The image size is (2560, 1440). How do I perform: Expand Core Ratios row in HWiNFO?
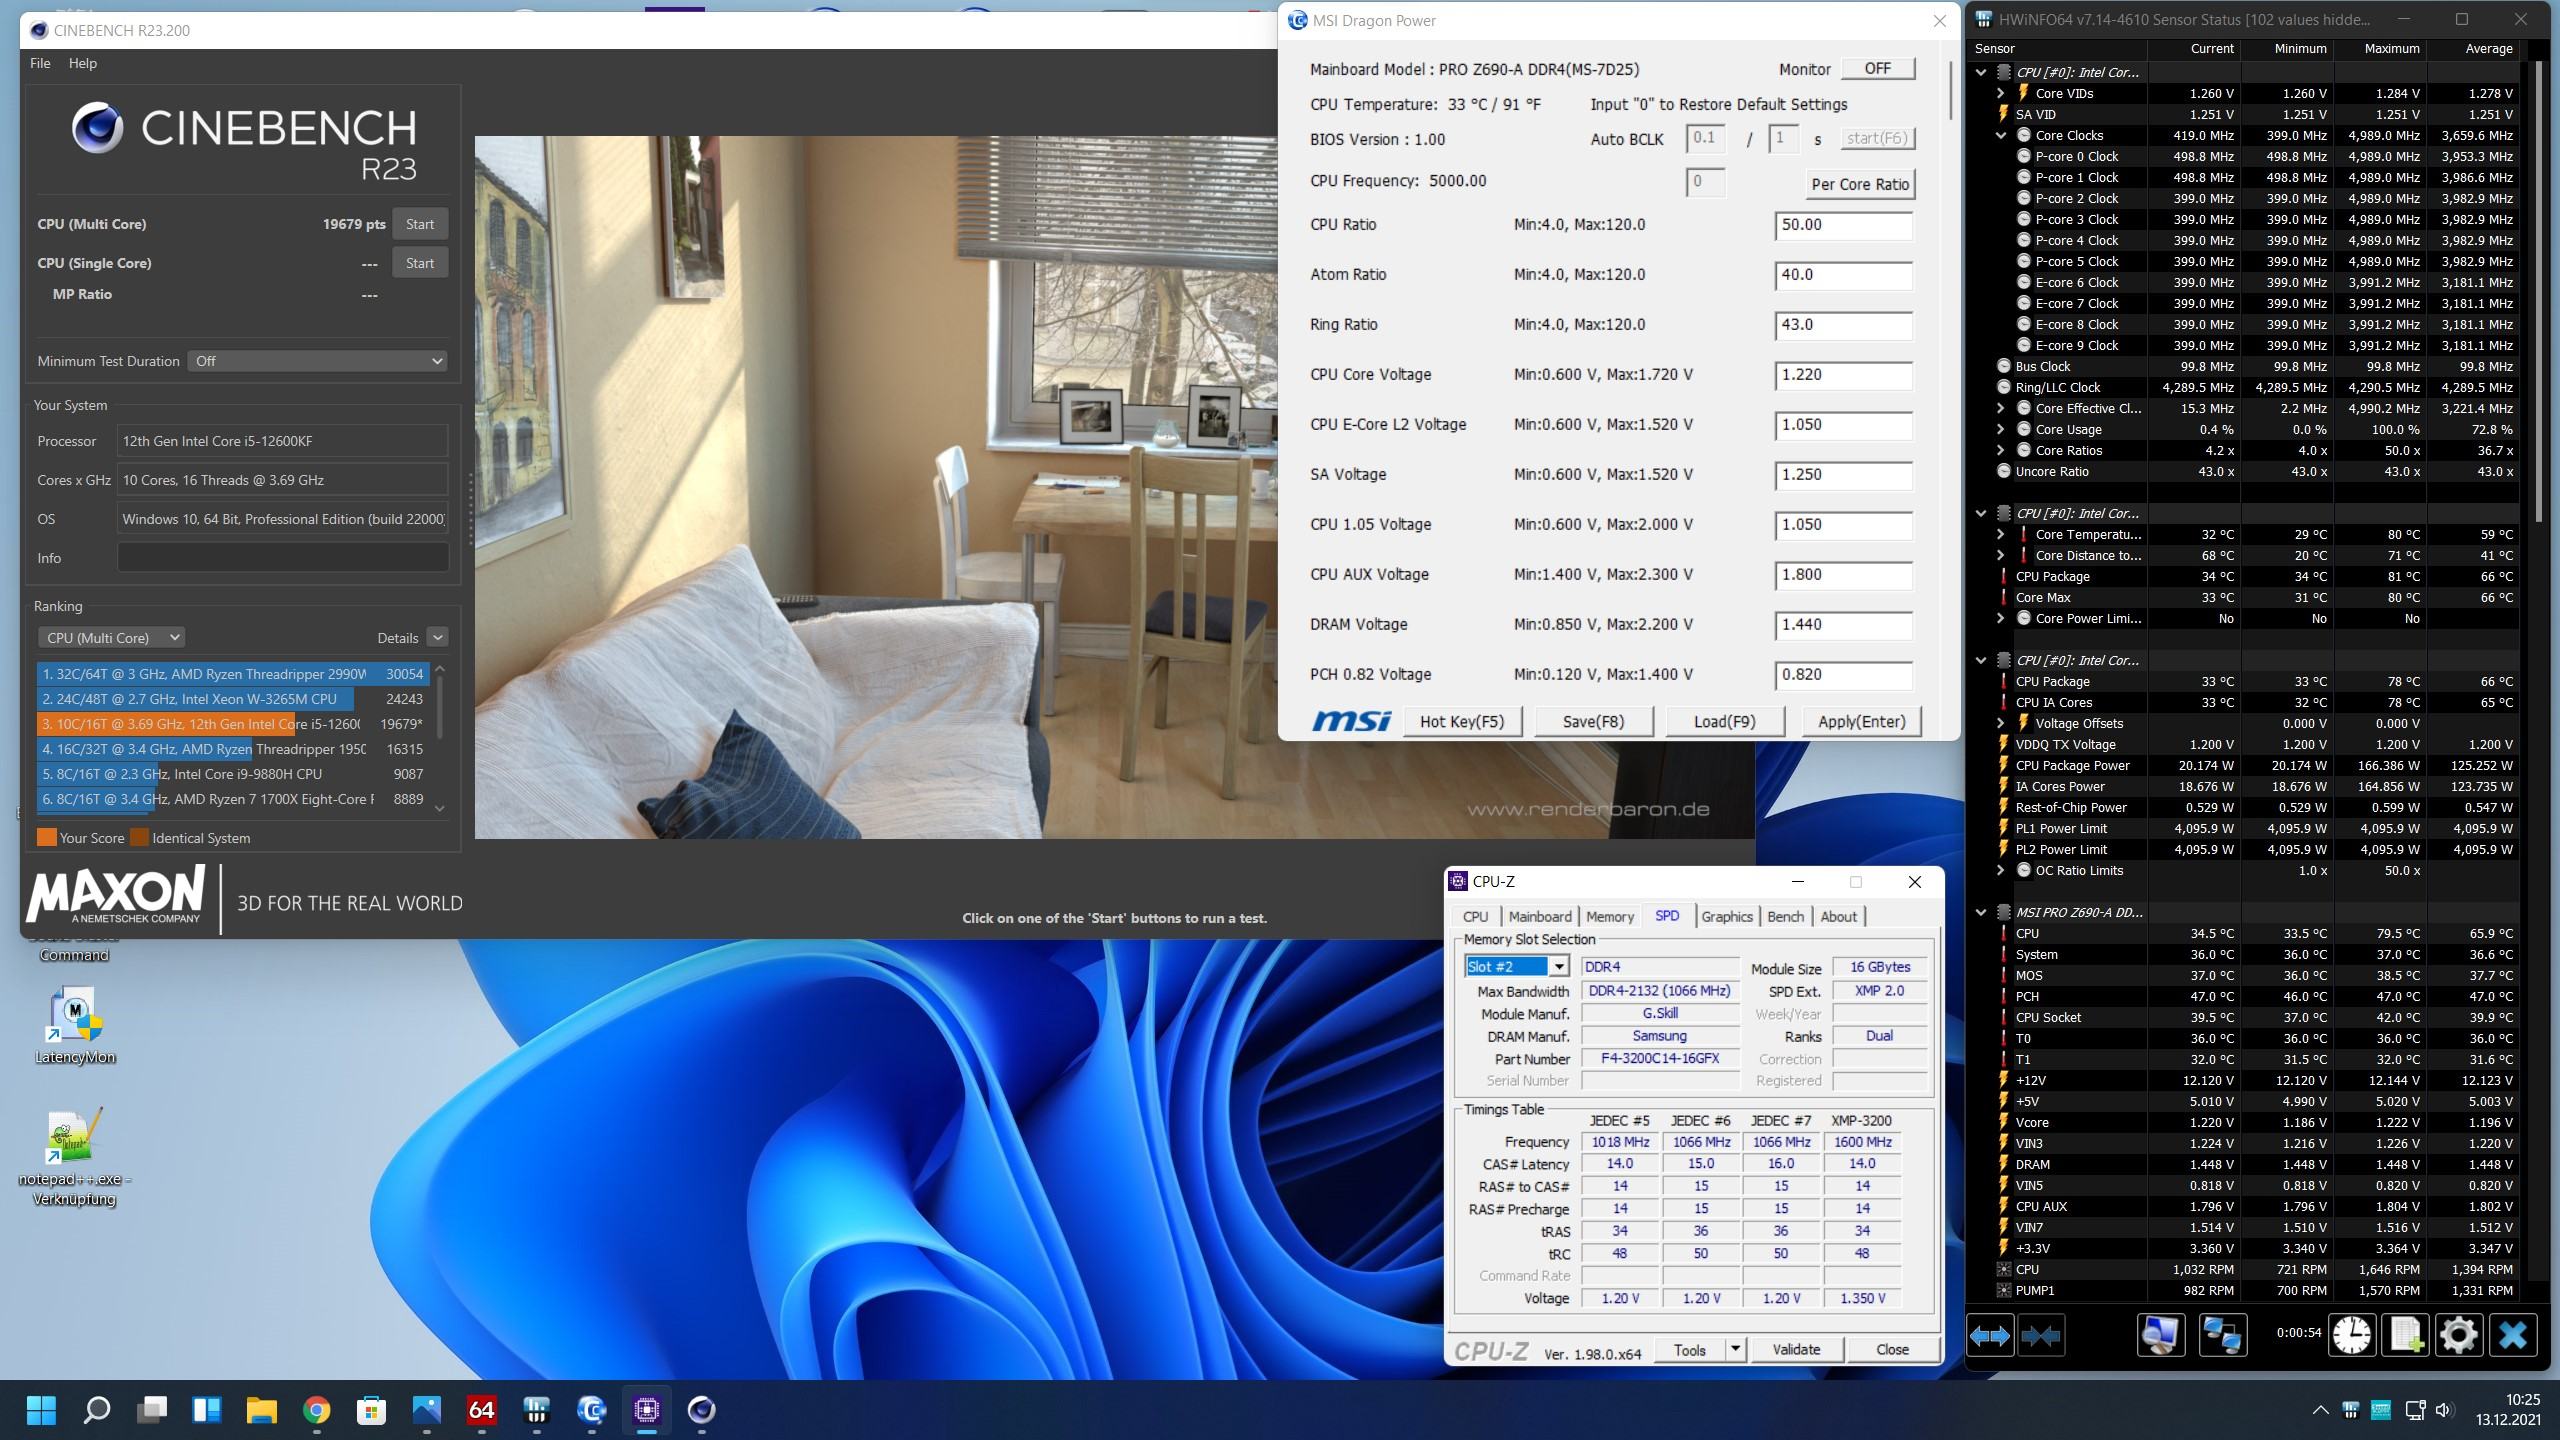2001,450
